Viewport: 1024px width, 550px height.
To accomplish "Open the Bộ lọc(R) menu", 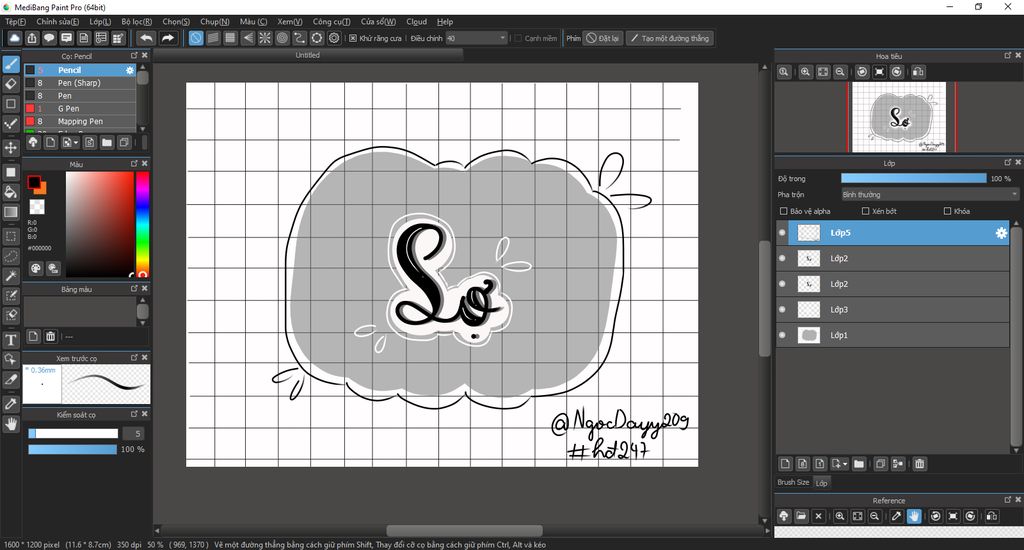I will [136, 22].
